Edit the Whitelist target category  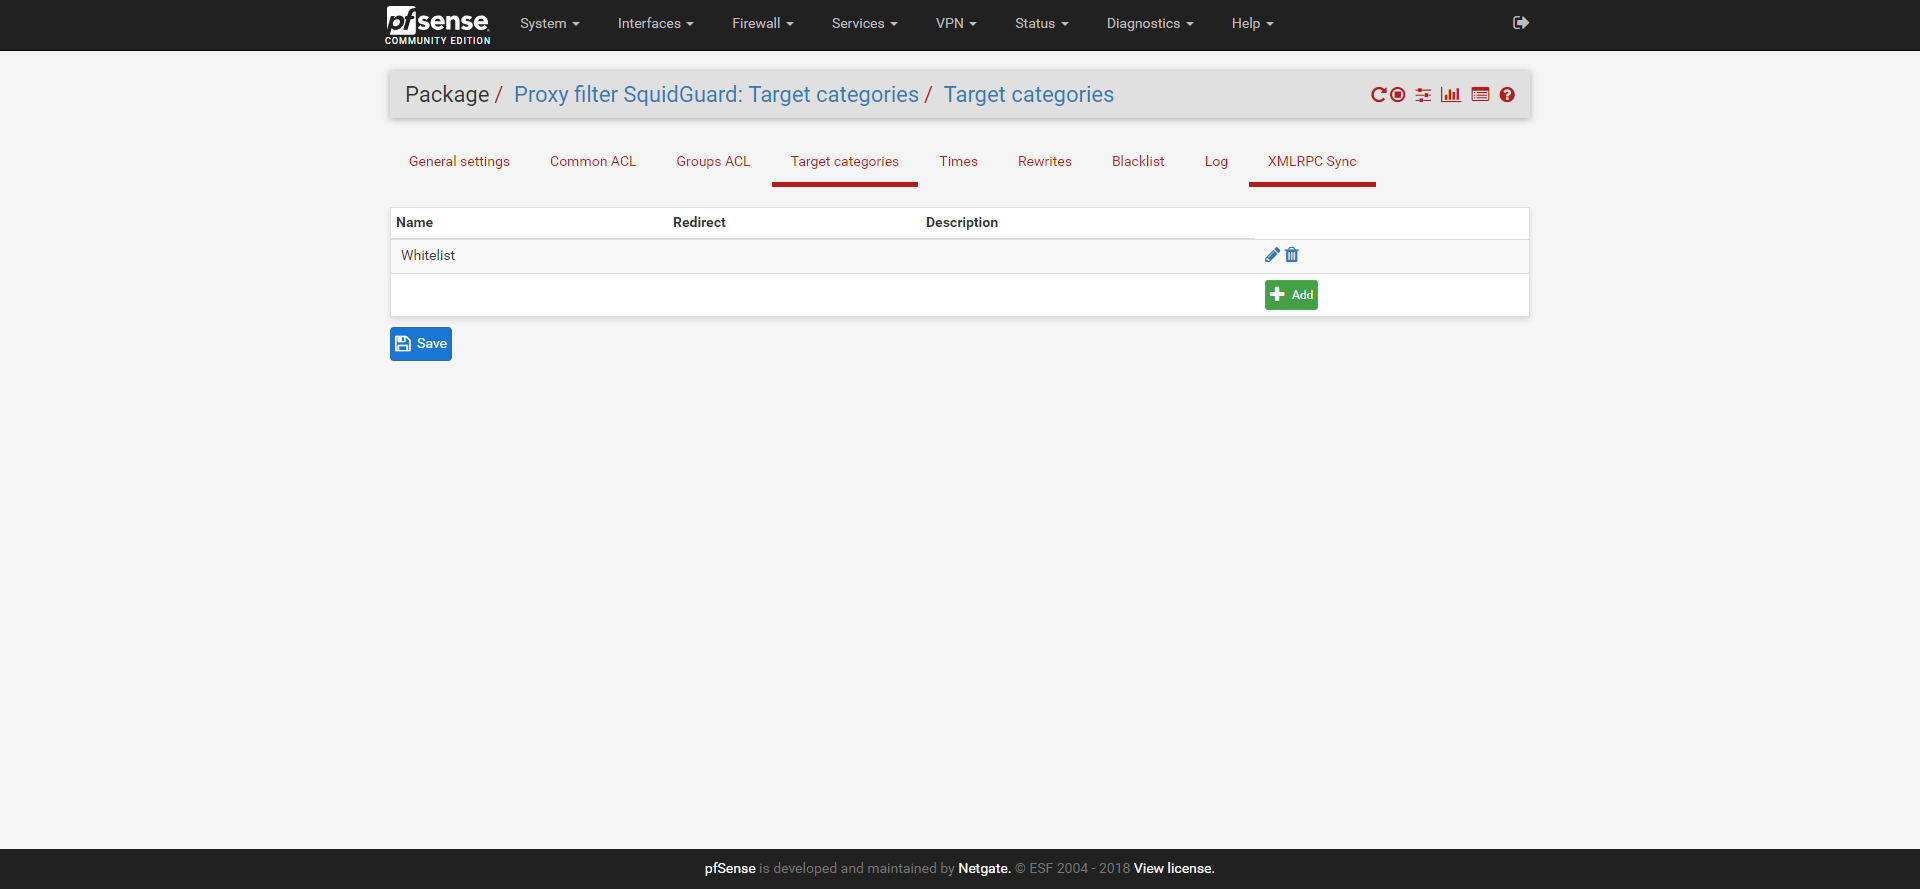1272,255
